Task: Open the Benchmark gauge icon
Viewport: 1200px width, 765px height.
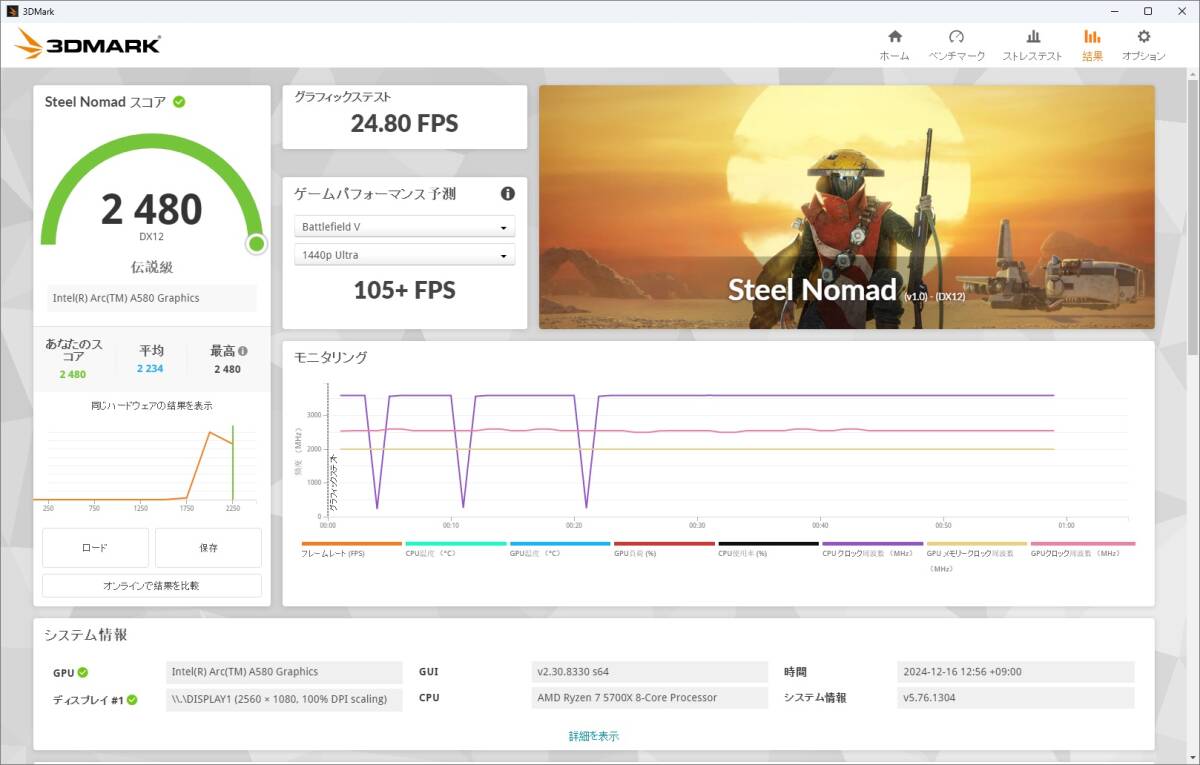Action: pos(956,37)
